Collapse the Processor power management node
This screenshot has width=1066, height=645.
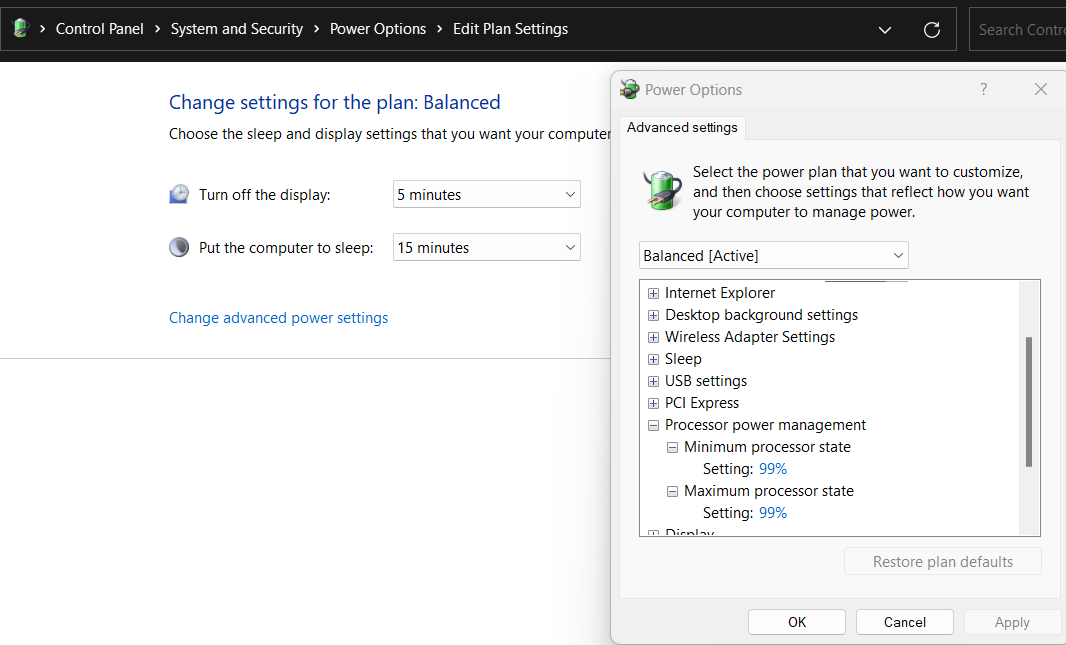pyautogui.click(x=654, y=425)
